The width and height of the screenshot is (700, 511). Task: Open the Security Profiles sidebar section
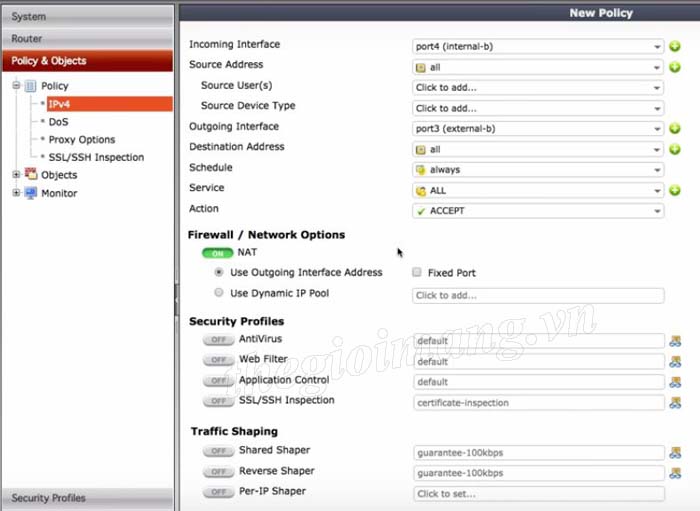coord(87,498)
